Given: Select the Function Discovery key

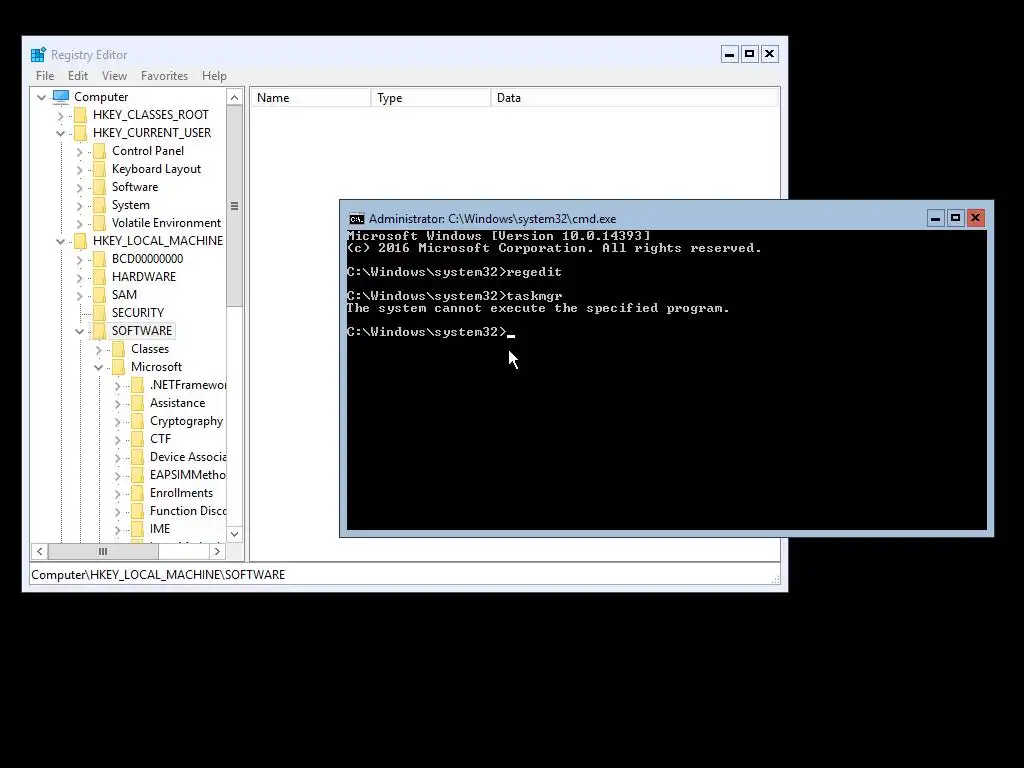Looking at the screenshot, I should 188,511.
